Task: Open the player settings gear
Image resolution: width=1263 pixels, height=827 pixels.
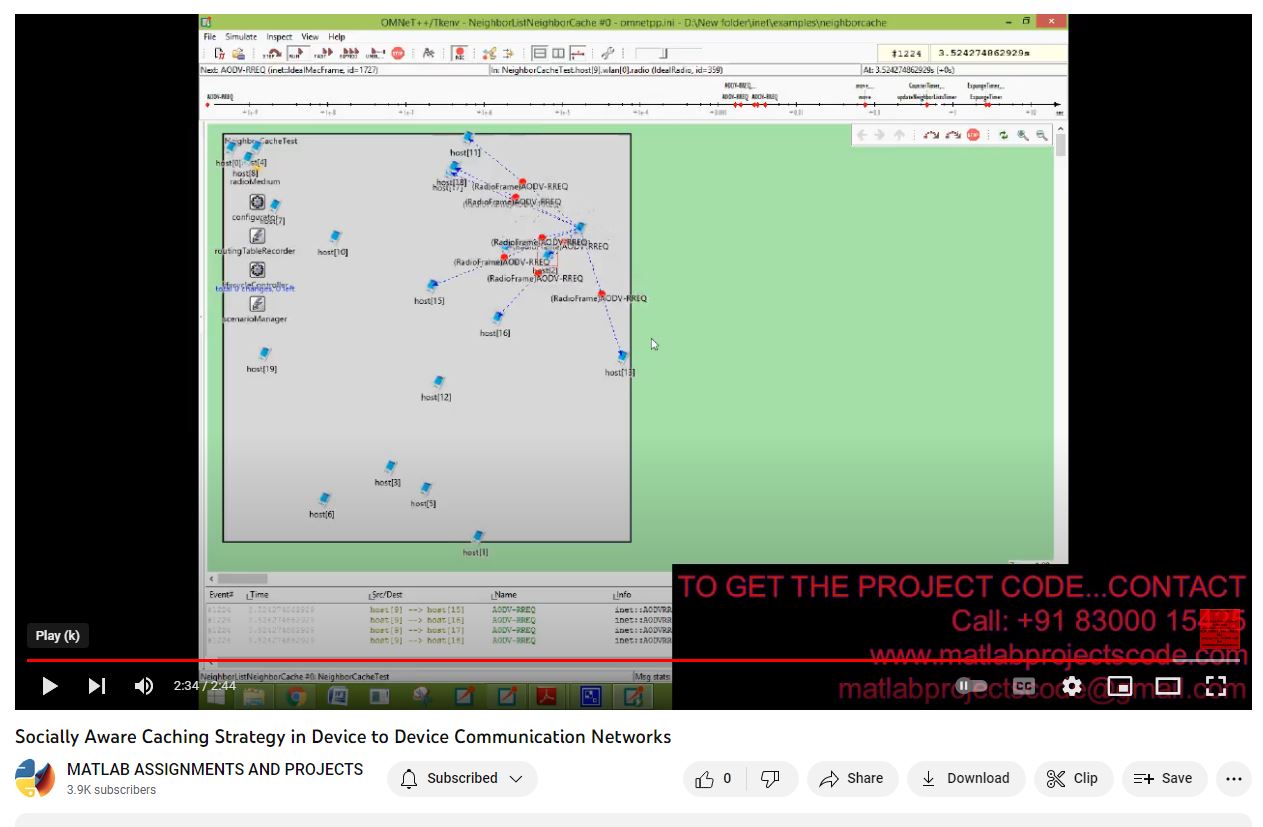Action: 1072,686
